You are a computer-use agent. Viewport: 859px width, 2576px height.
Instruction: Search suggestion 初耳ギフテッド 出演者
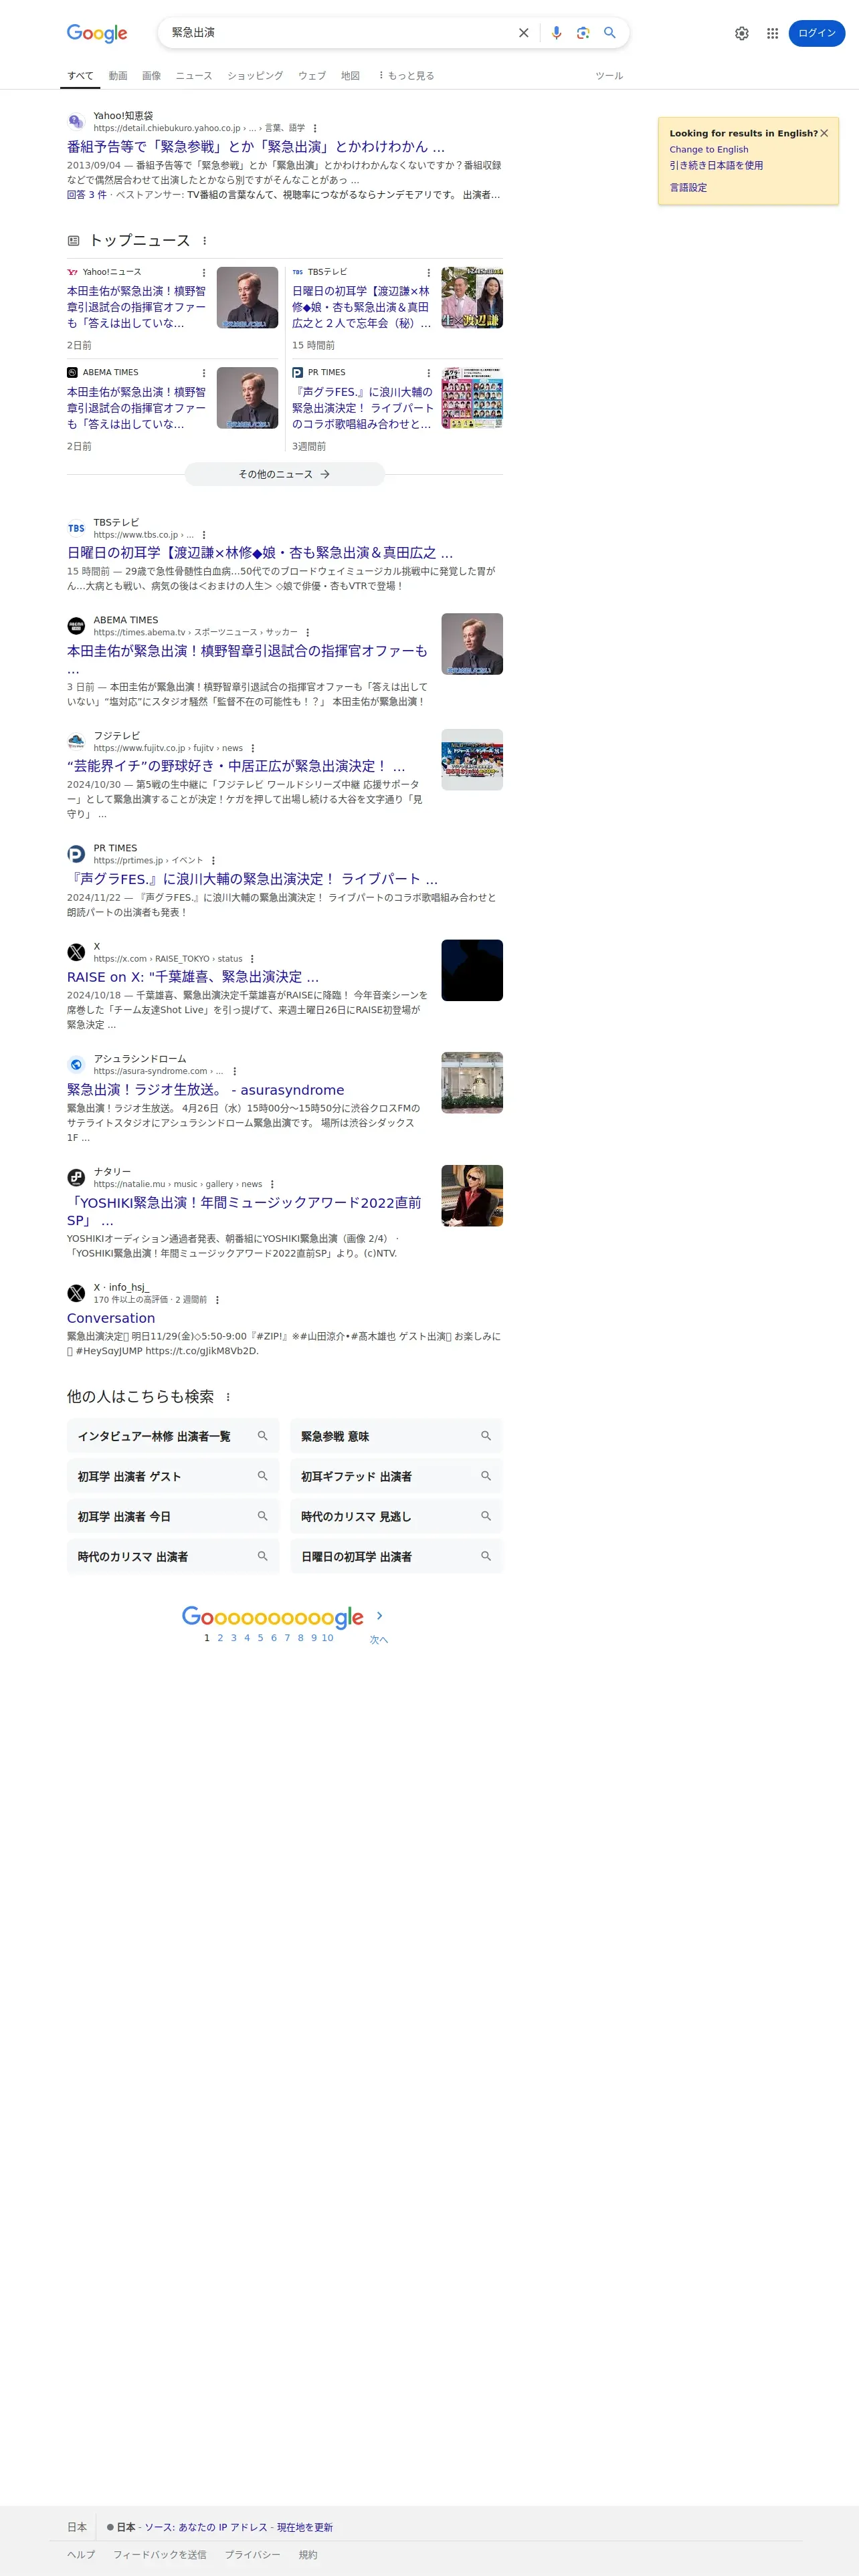[396, 1476]
